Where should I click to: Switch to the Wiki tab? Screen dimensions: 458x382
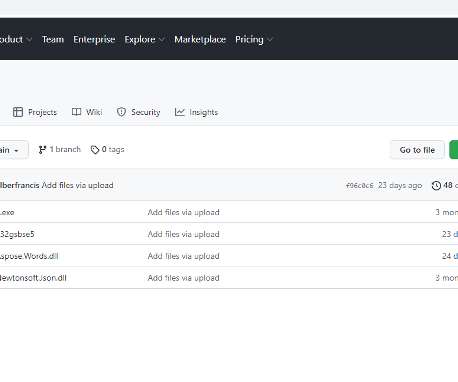coord(87,112)
